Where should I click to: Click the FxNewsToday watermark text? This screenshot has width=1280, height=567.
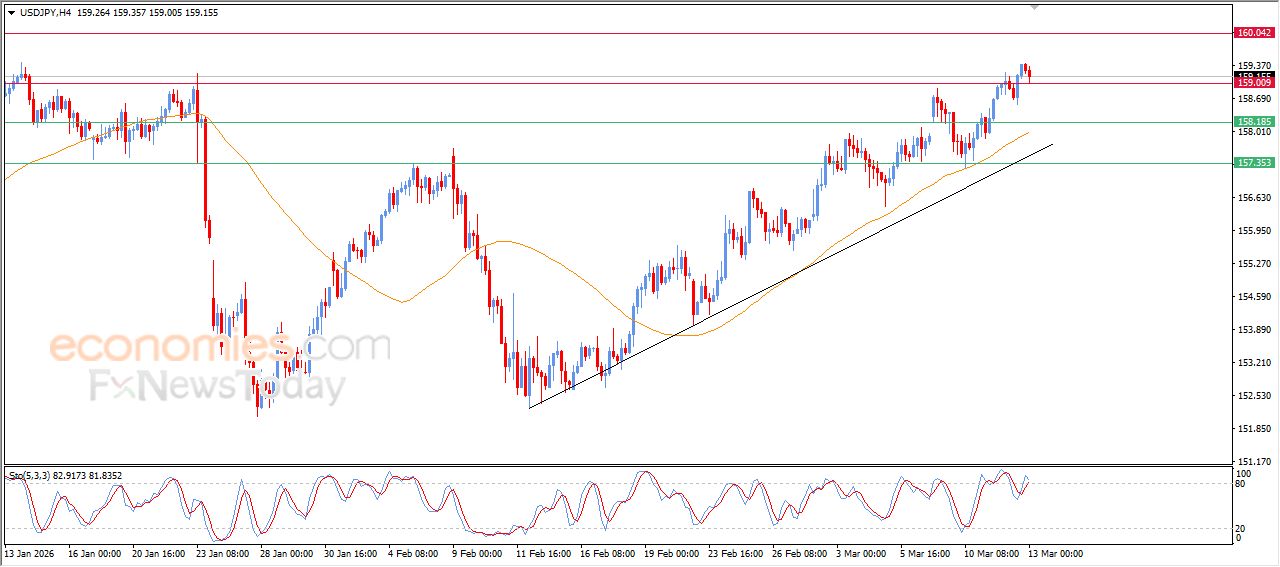[x=218, y=385]
